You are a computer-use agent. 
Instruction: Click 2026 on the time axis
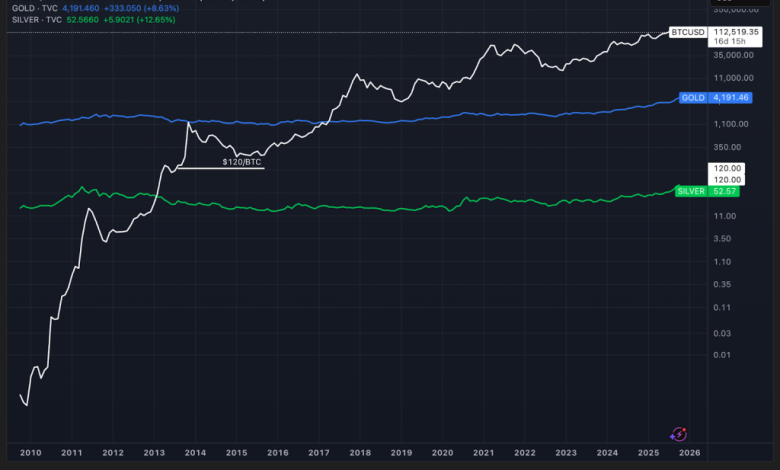(x=687, y=453)
